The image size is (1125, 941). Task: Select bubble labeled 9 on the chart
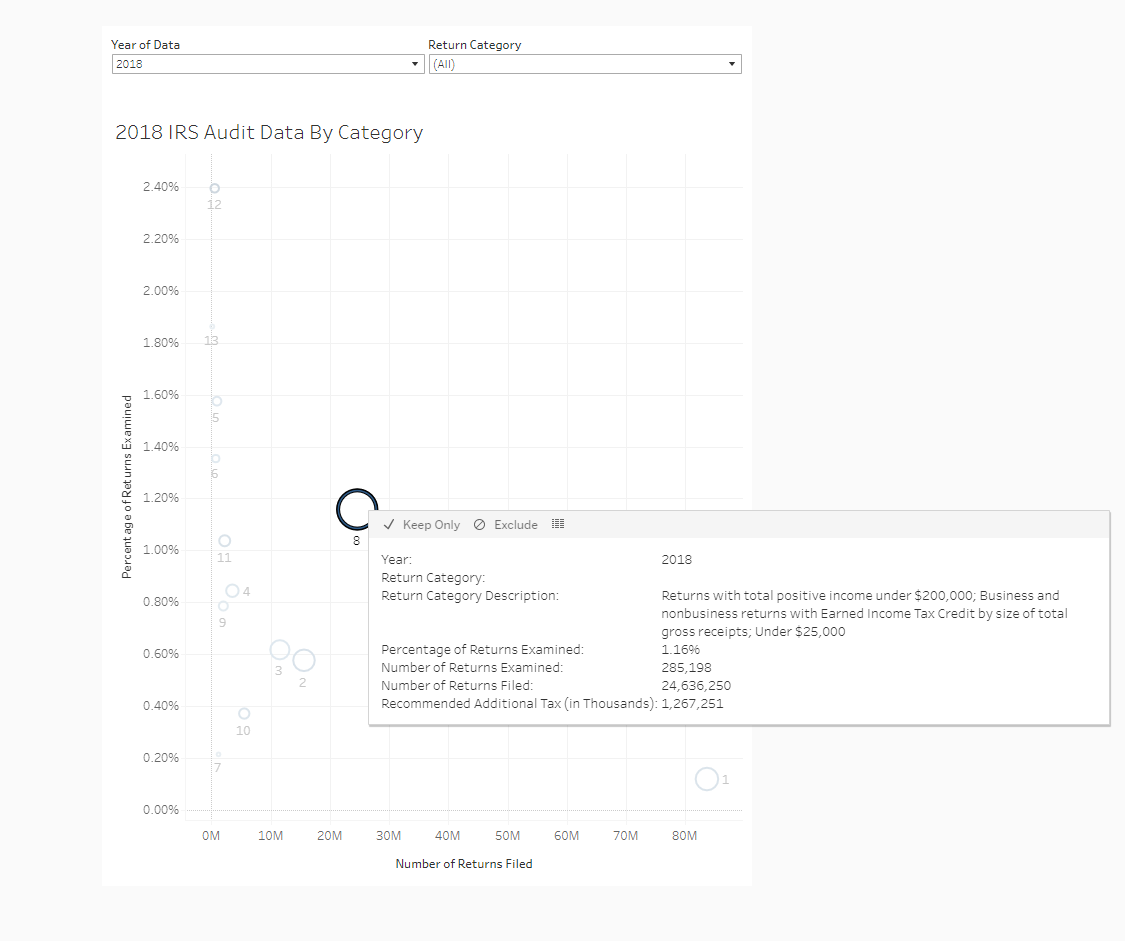click(223, 606)
